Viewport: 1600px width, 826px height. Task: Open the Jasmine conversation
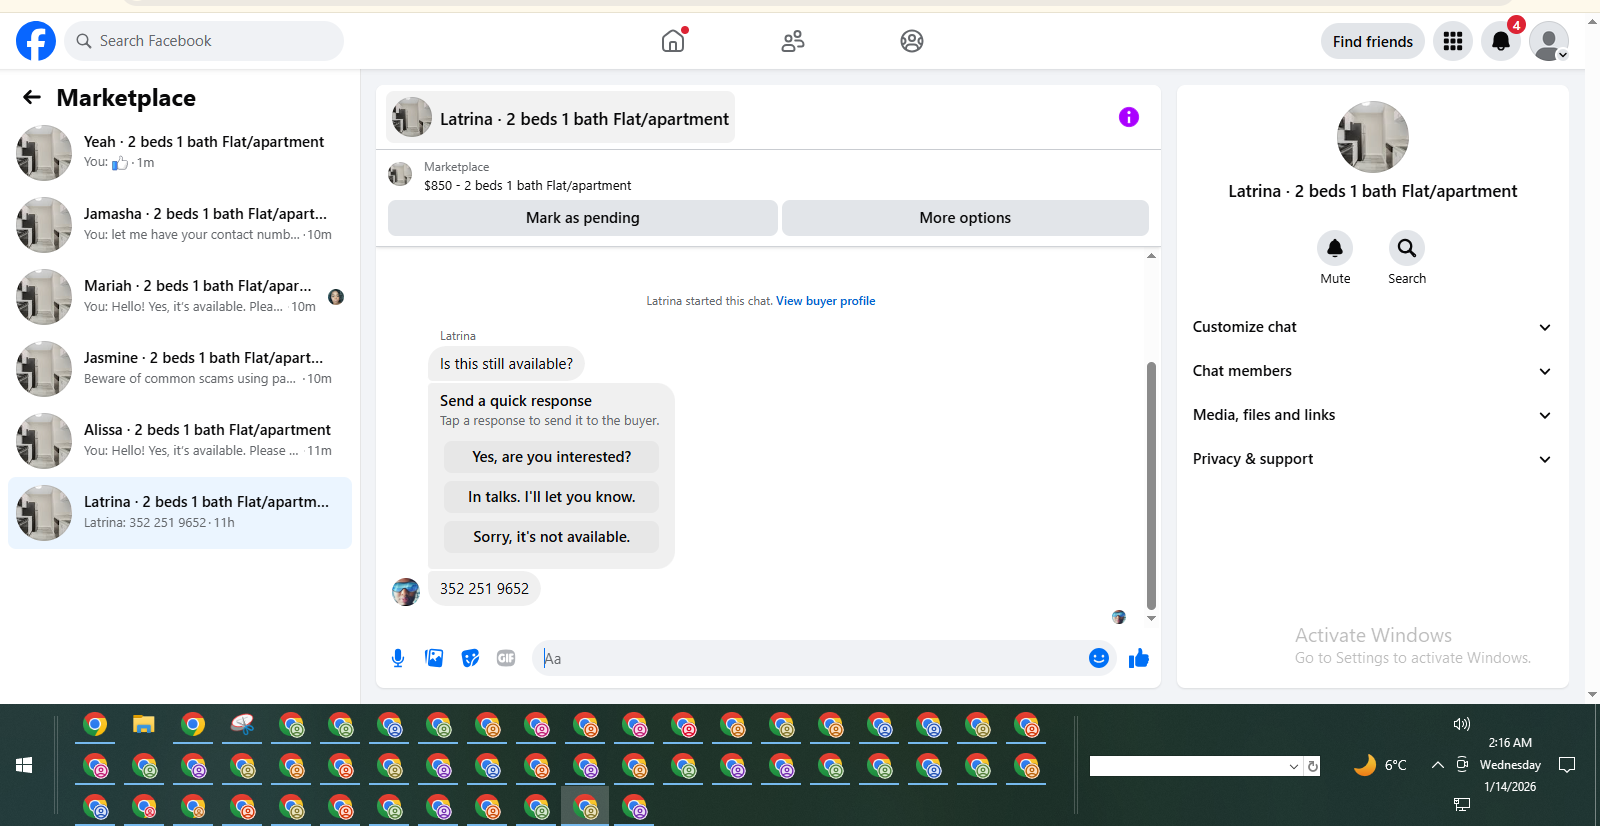click(x=180, y=369)
